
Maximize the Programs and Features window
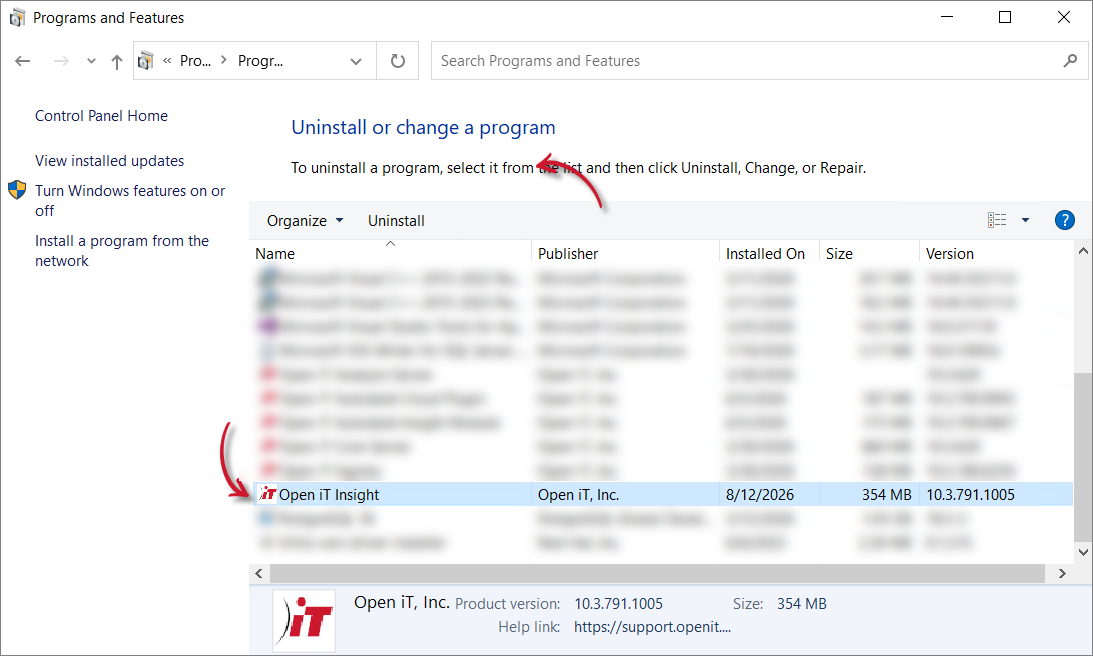coord(1004,17)
